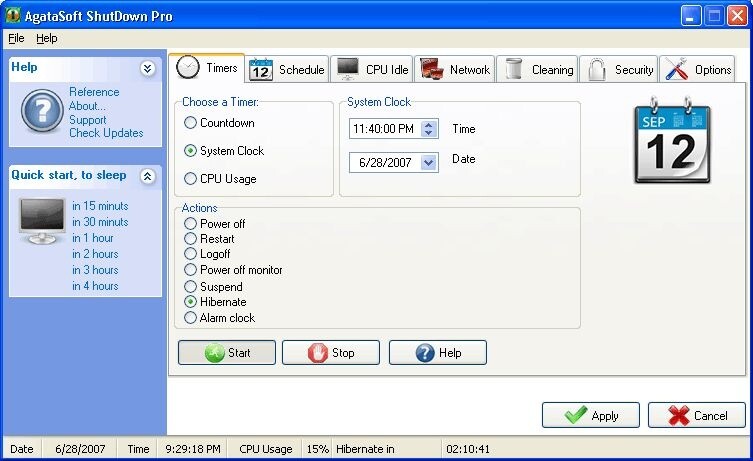Viewport: 753px width, 461px height.
Task: Open the Date dropdown calendar arrow
Action: [x=428, y=163]
